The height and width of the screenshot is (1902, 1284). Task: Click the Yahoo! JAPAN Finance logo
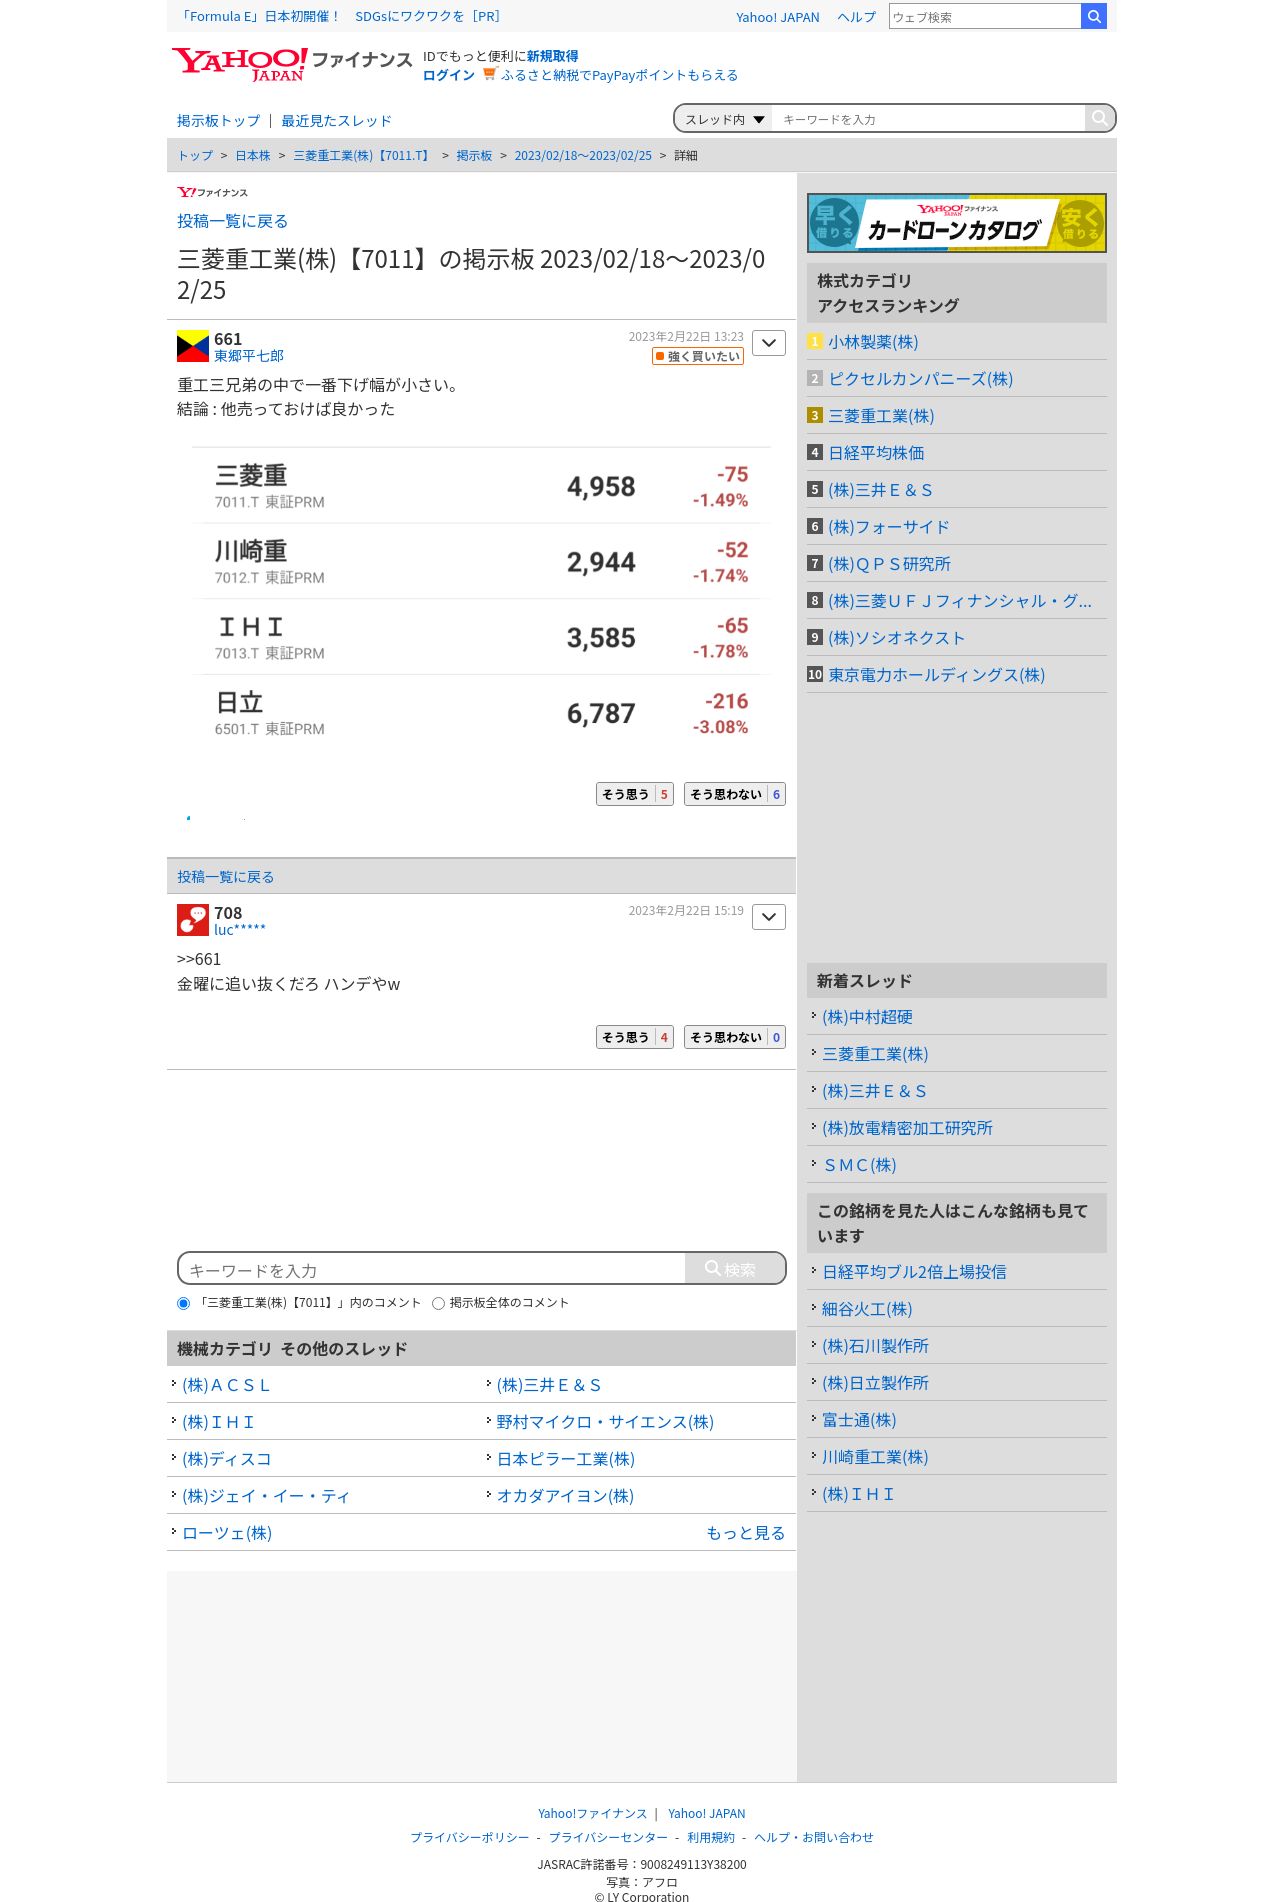(x=291, y=64)
